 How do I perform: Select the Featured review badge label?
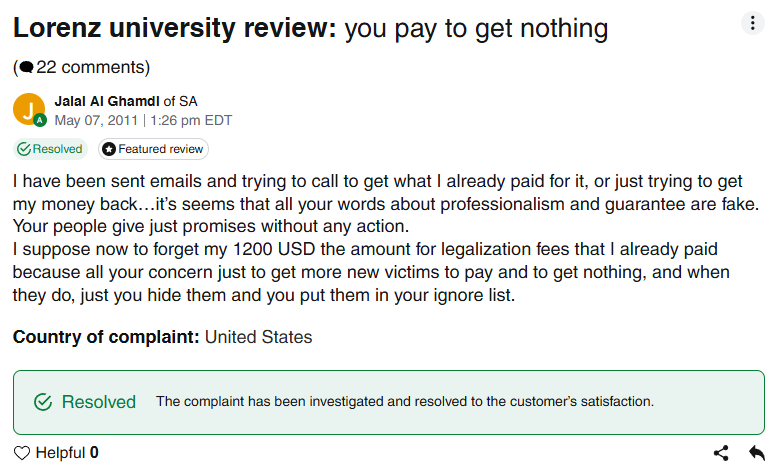[160, 149]
